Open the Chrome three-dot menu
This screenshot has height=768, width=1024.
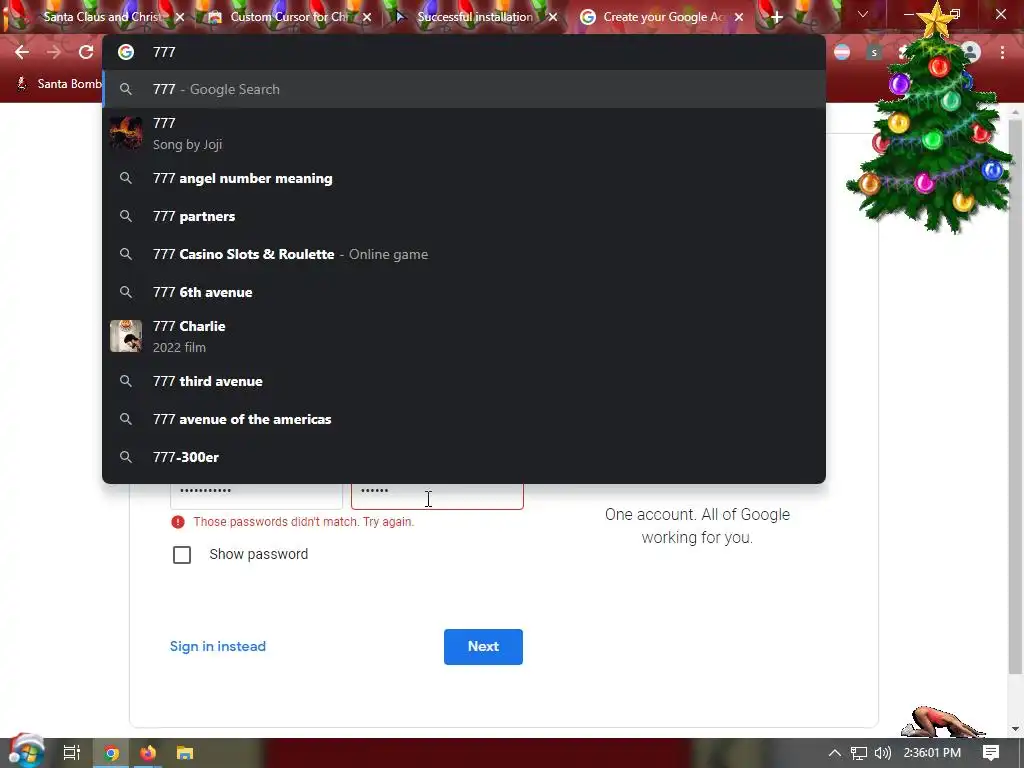coord(1002,52)
